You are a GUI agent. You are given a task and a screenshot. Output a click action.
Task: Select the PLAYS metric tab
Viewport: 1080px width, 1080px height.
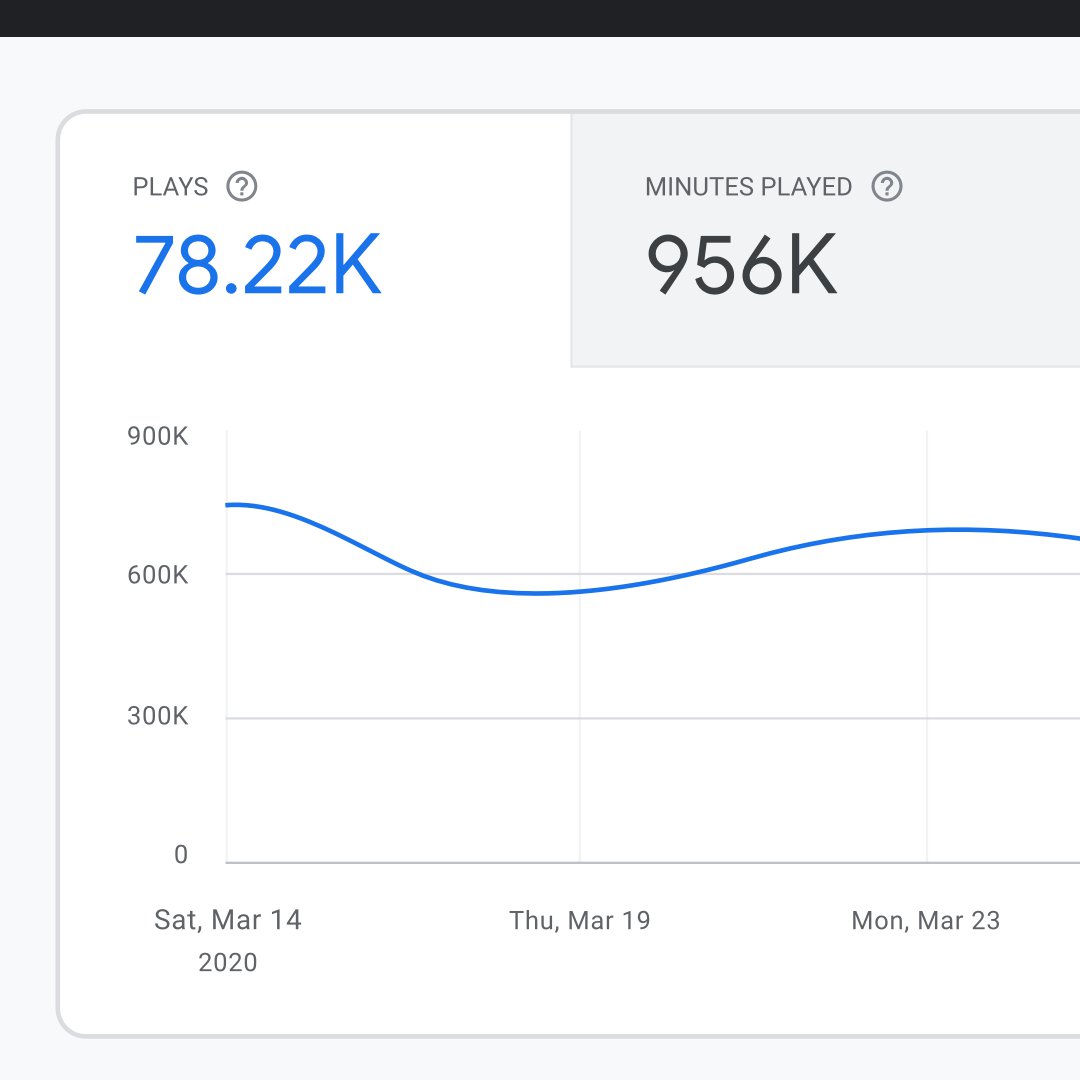(316, 240)
